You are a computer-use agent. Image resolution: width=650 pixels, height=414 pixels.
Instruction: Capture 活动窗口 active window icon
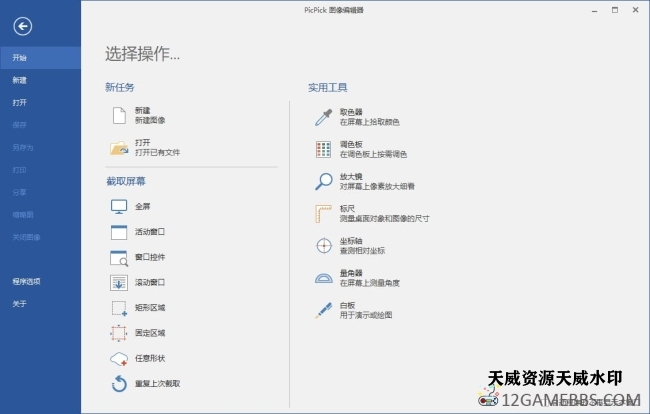click(118, 232)
